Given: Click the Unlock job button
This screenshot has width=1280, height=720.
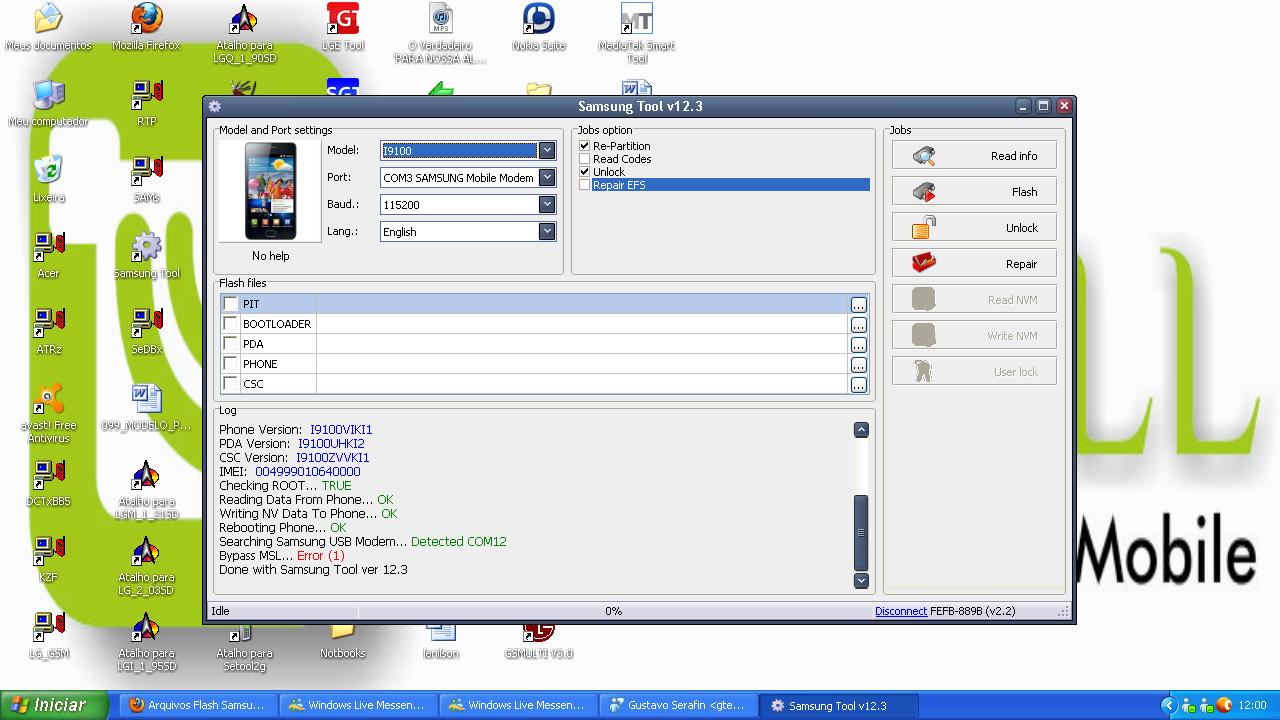Looking at the screenshot, I should [974, 228].
